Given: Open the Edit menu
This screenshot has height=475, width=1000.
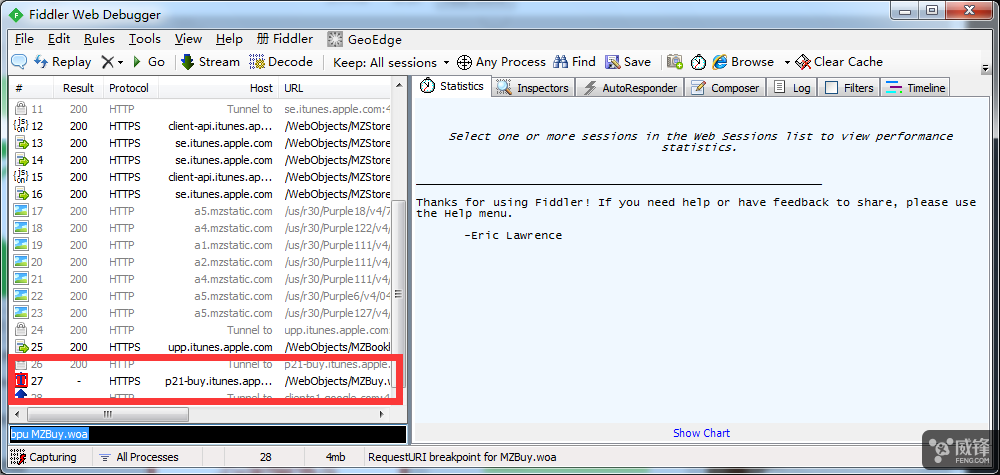Looking at the screenshot, I should 59,39.
